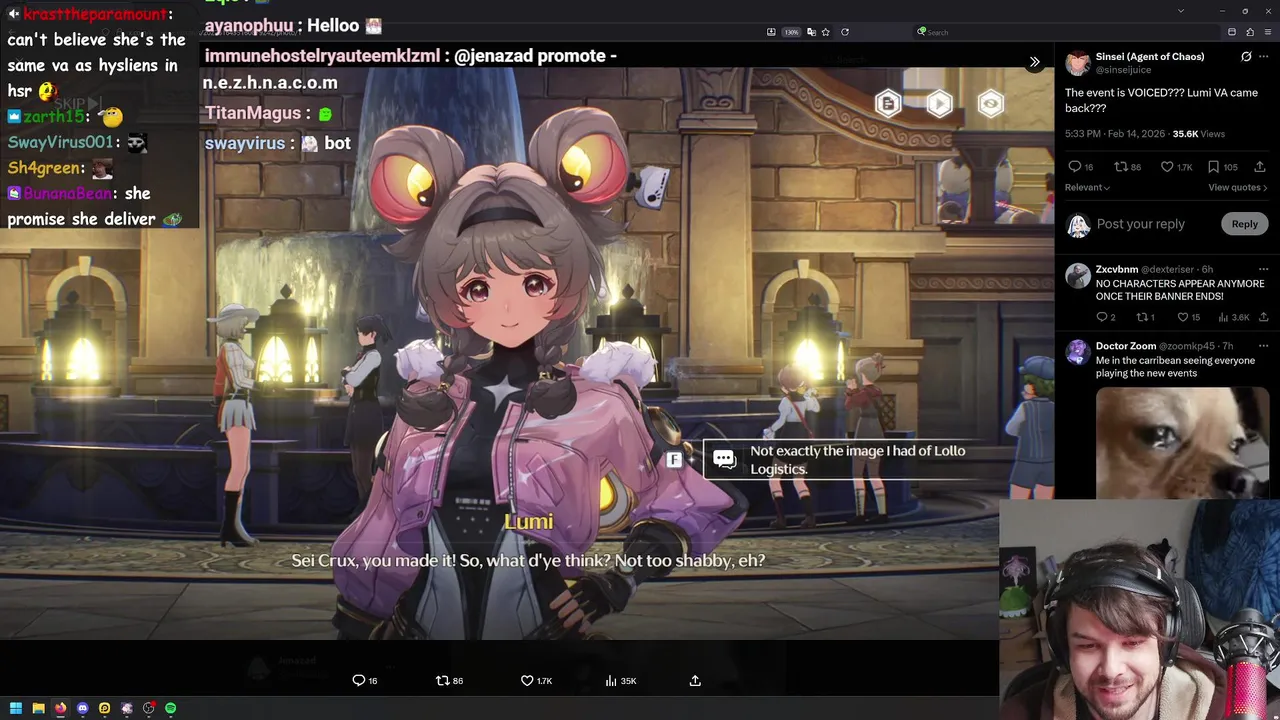The height and width of the screenshot is (720, 1280).
Task: Click the Lumi speaker name label
Action: point(528,522)
